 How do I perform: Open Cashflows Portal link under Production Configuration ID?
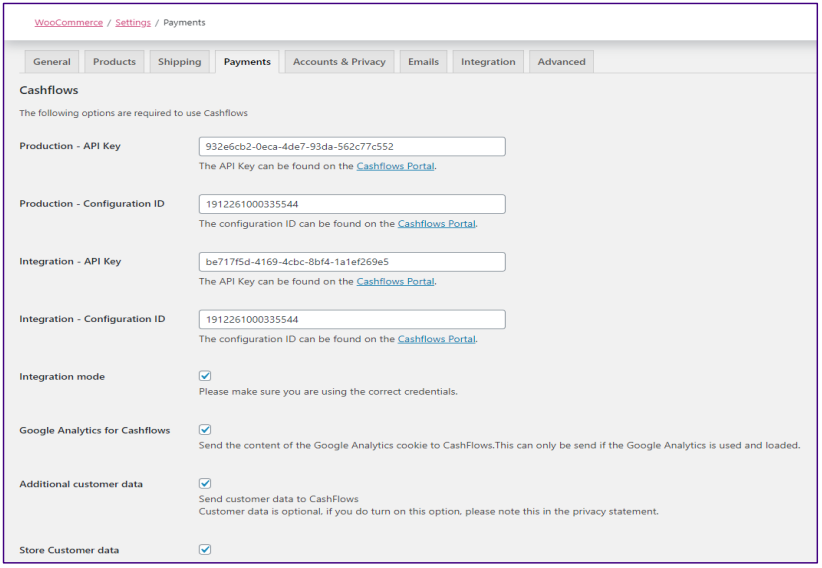(436, 224)
